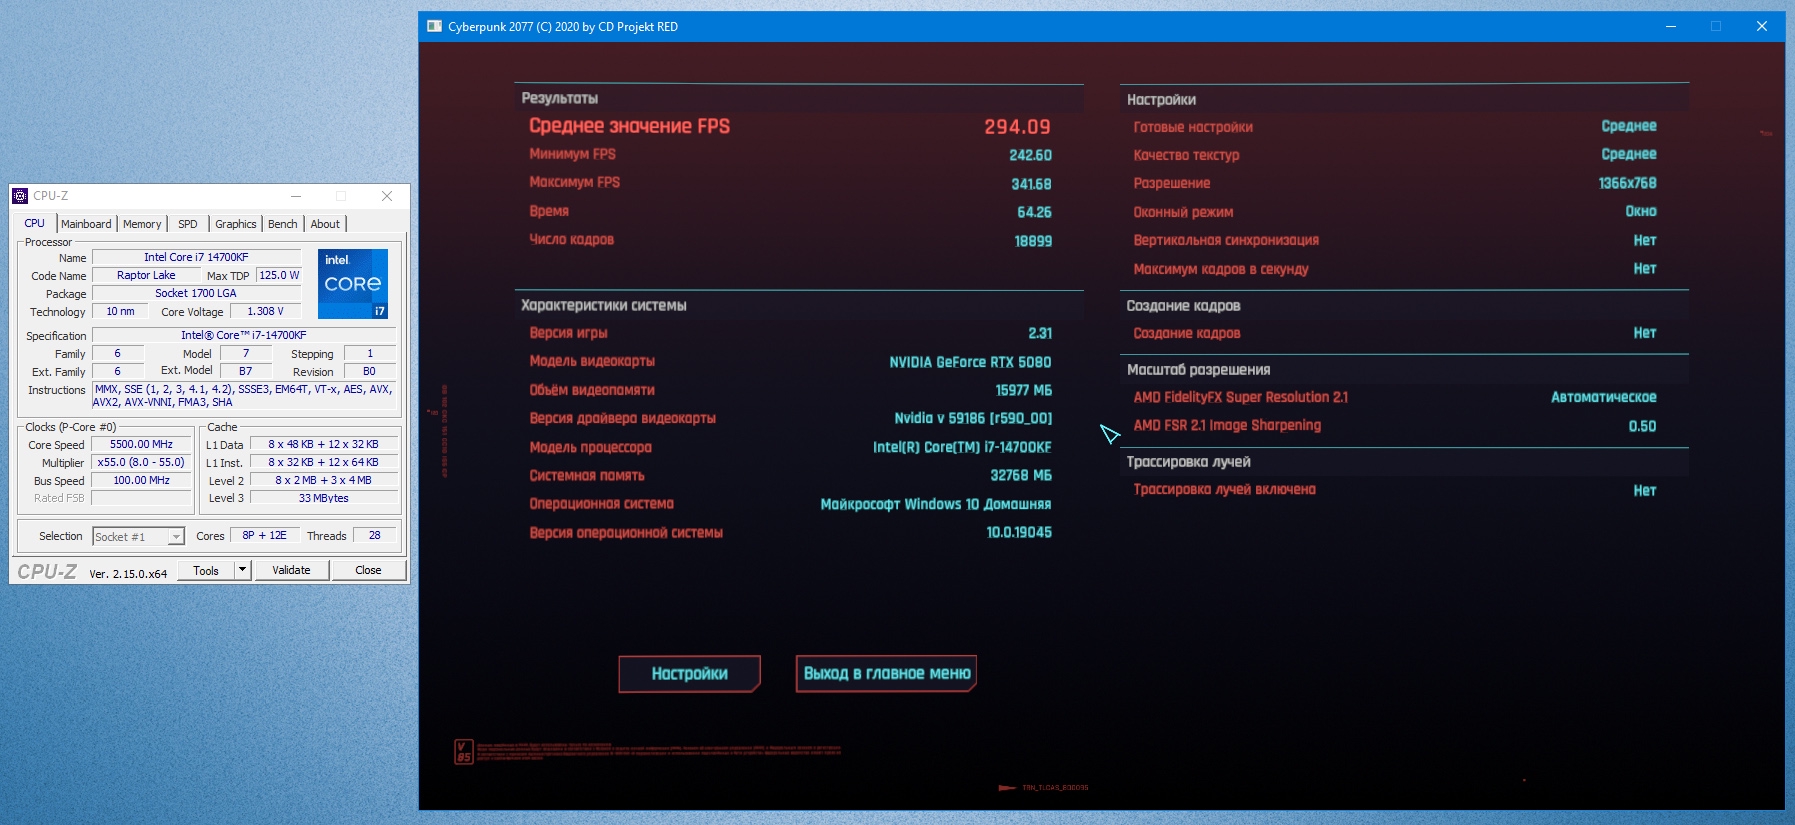Close the Cyberpunk 2077 window
Viewport: 1795px width, 825px height.
click(x=1762, y=27)
